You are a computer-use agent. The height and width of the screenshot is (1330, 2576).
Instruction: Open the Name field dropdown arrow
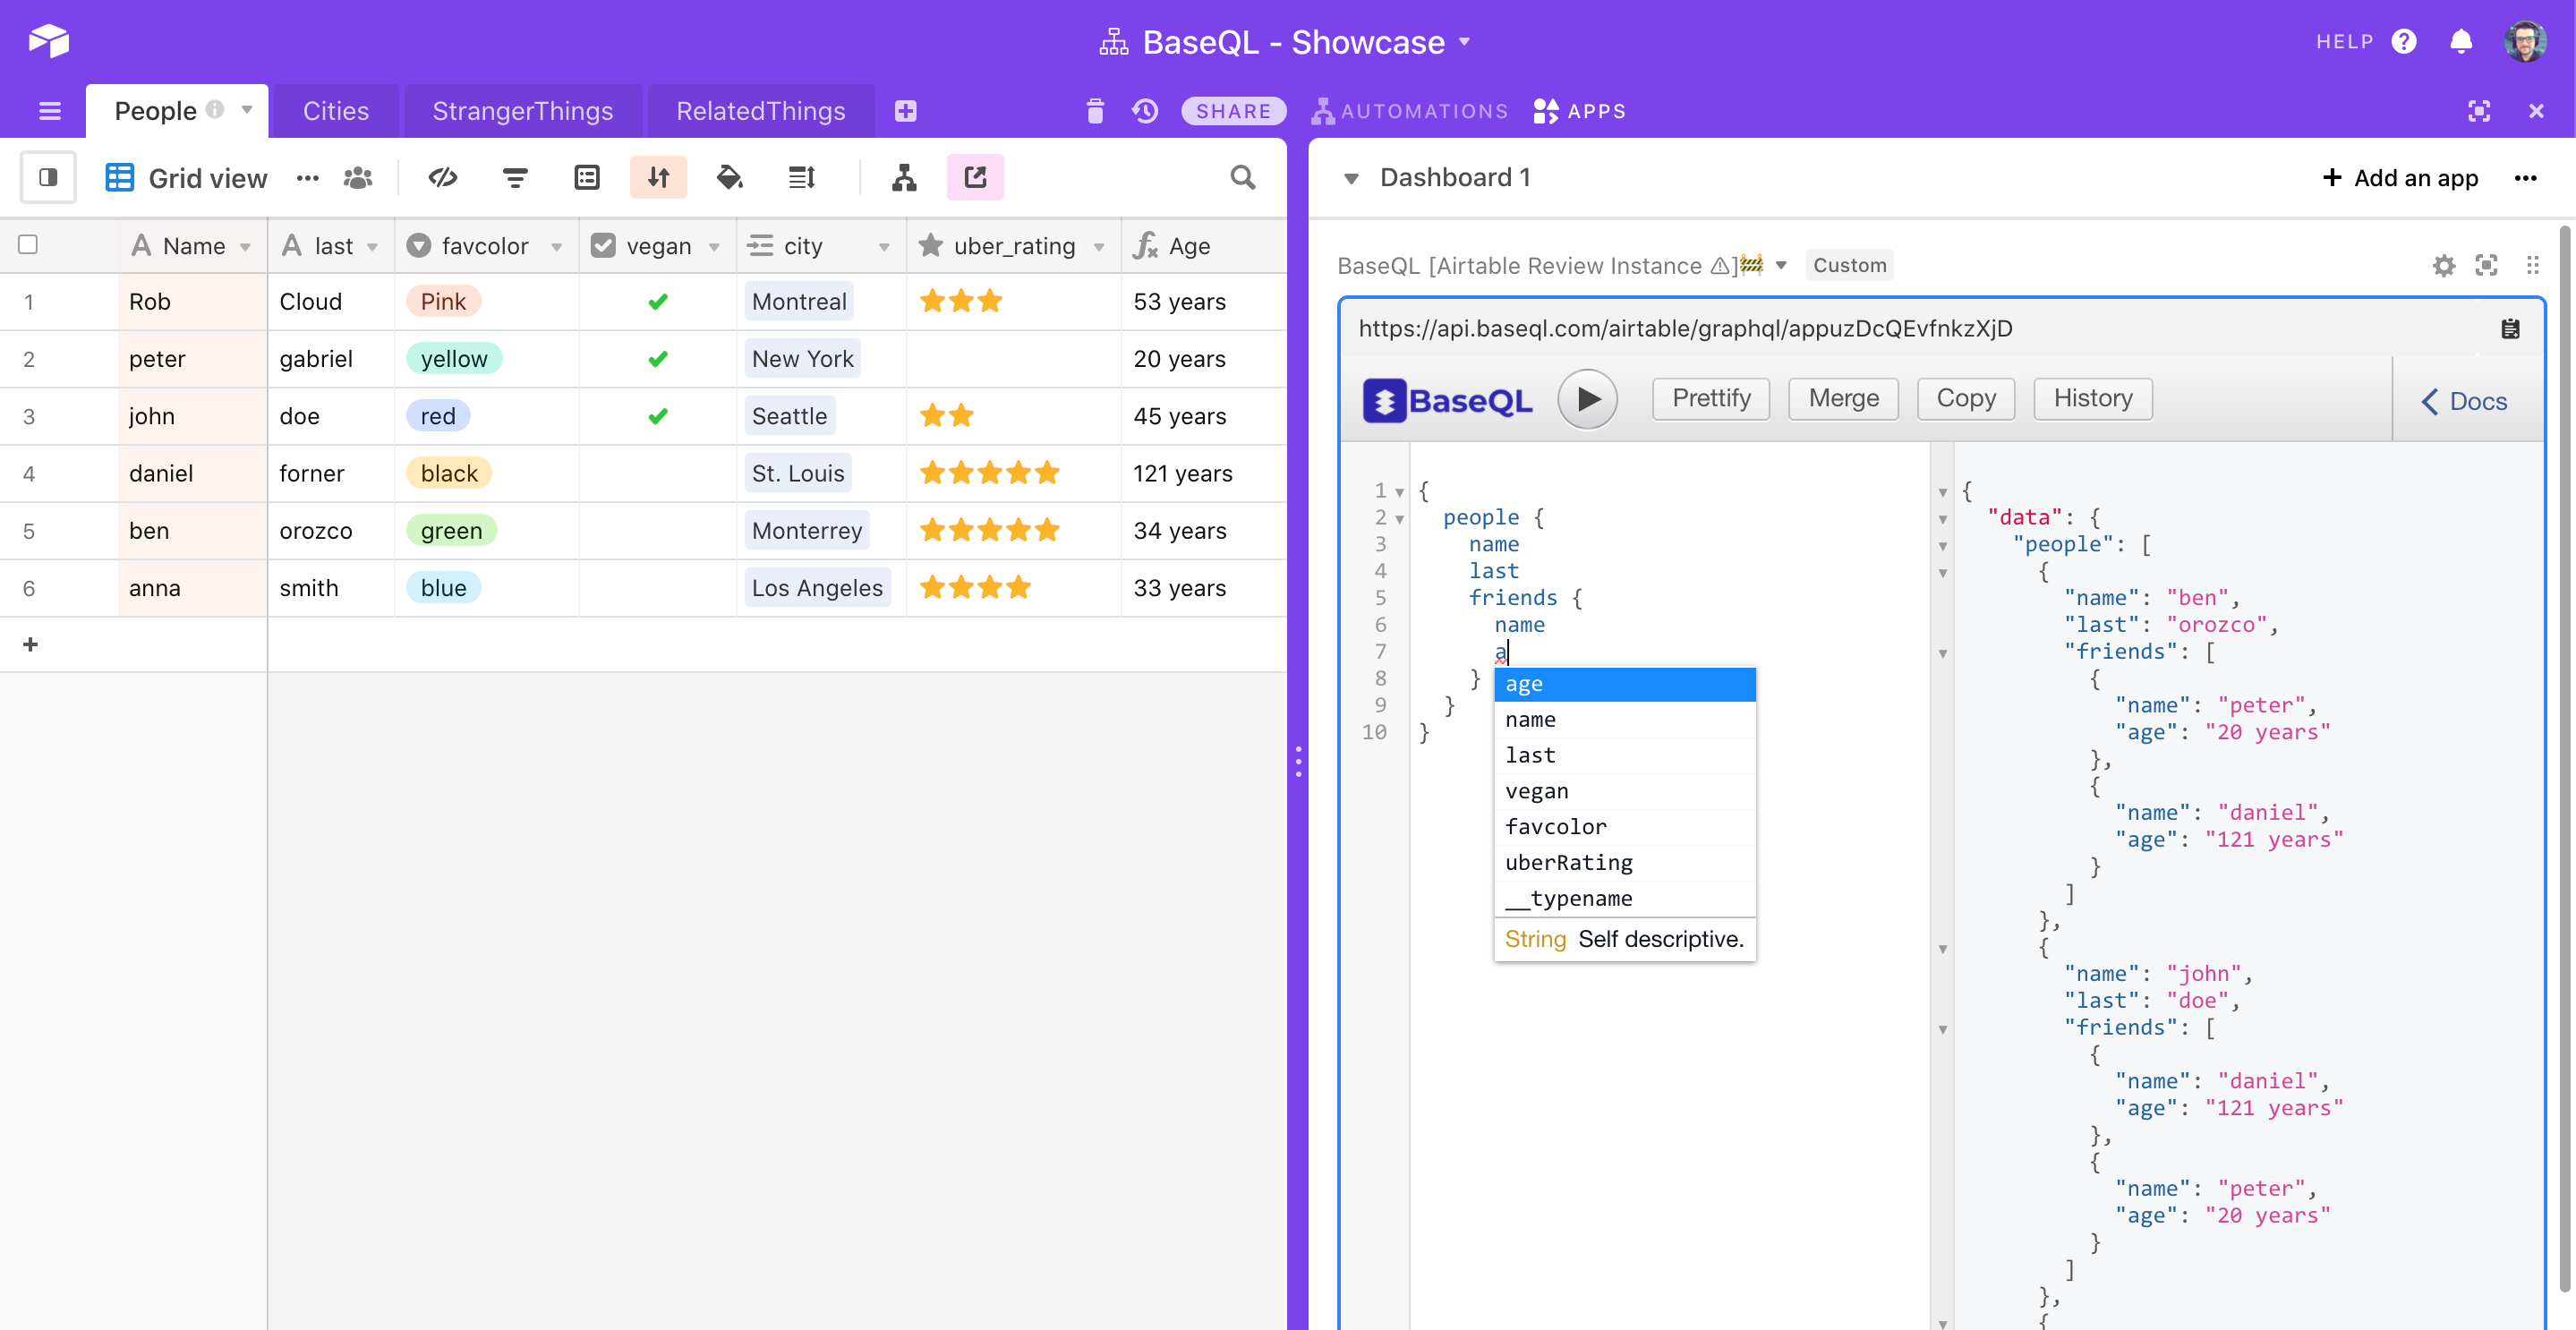248,246
